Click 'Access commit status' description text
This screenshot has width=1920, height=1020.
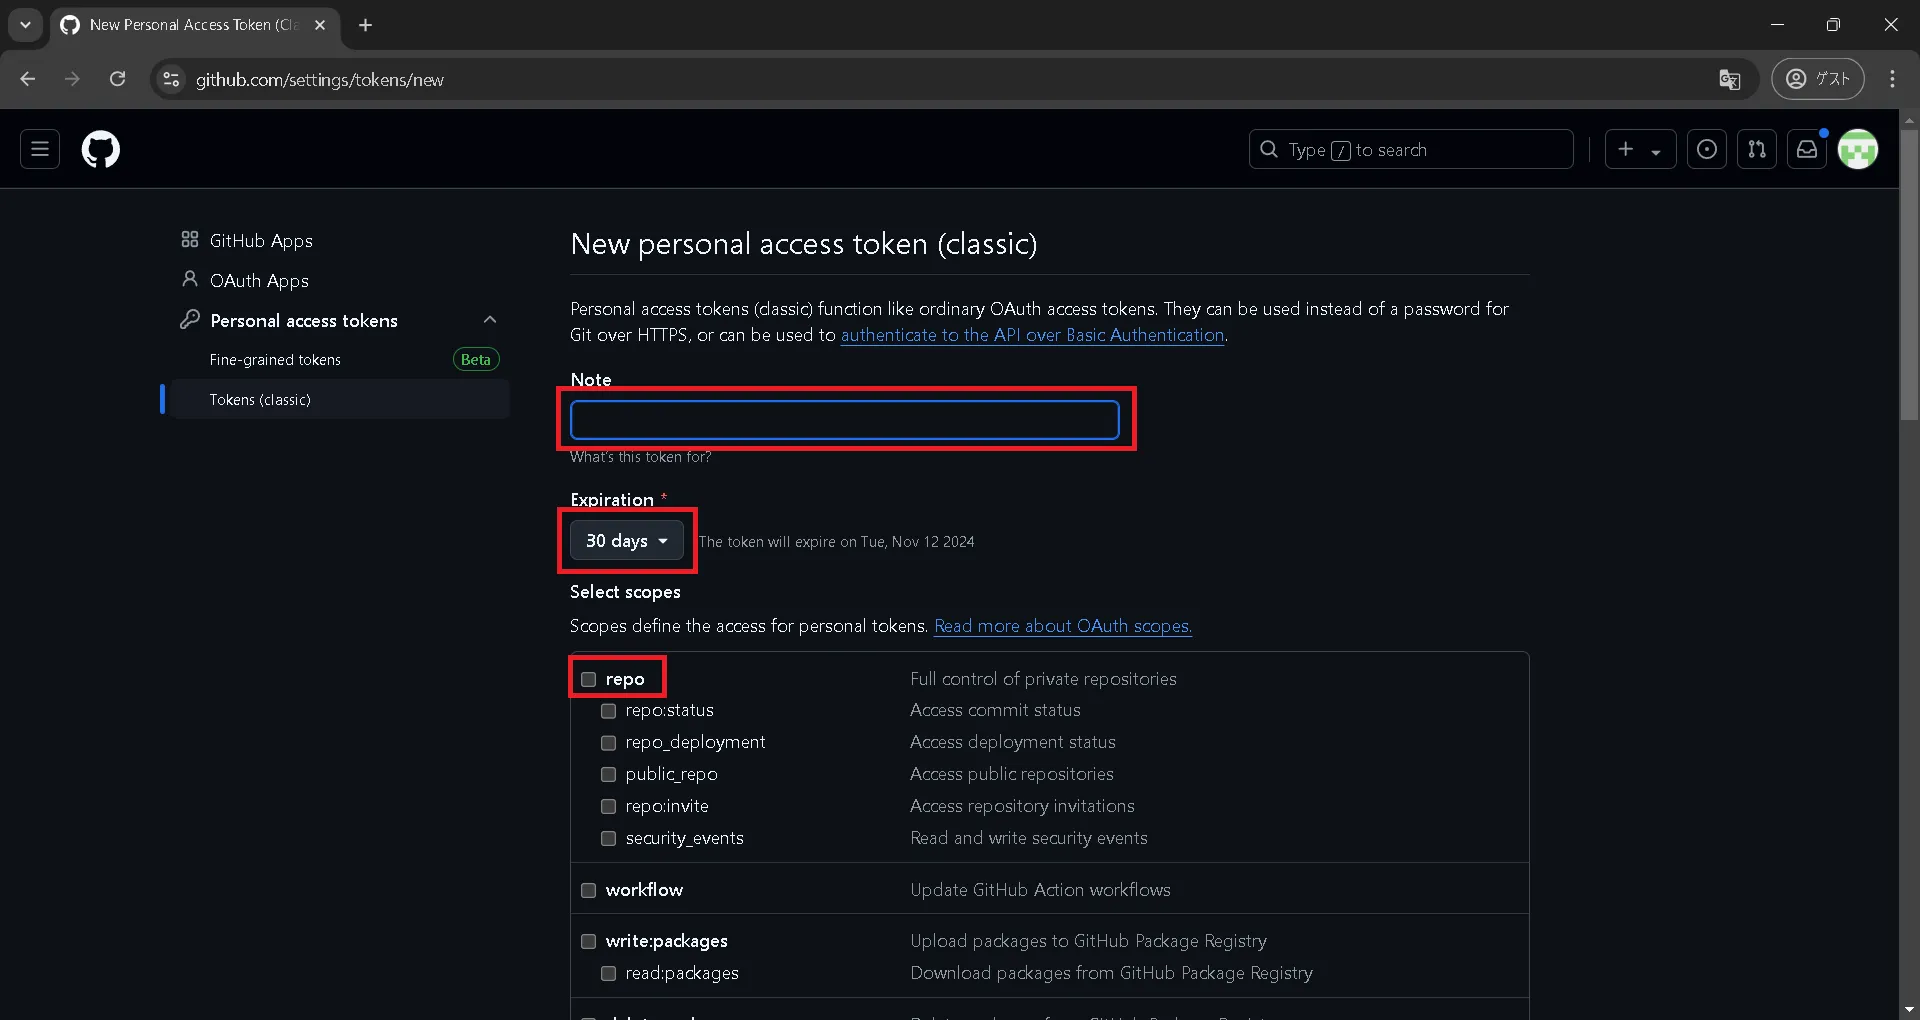[x=995, y=710]
